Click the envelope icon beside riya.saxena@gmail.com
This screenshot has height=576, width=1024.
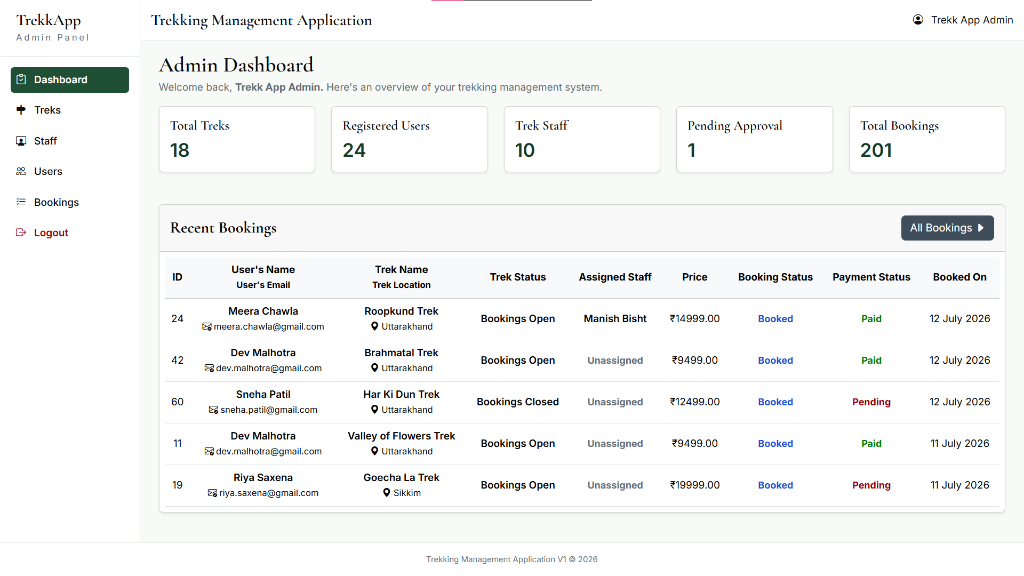click(x=212, y=493)
